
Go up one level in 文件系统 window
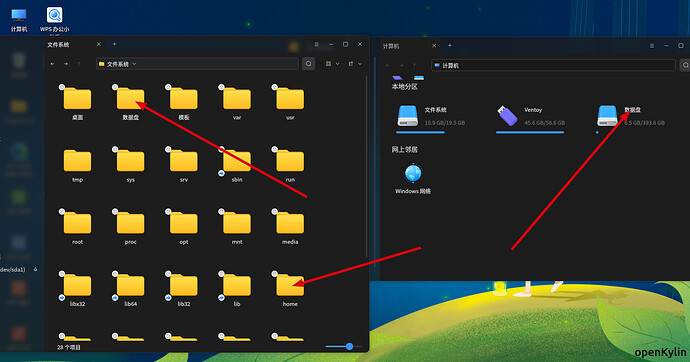[79, 64]
